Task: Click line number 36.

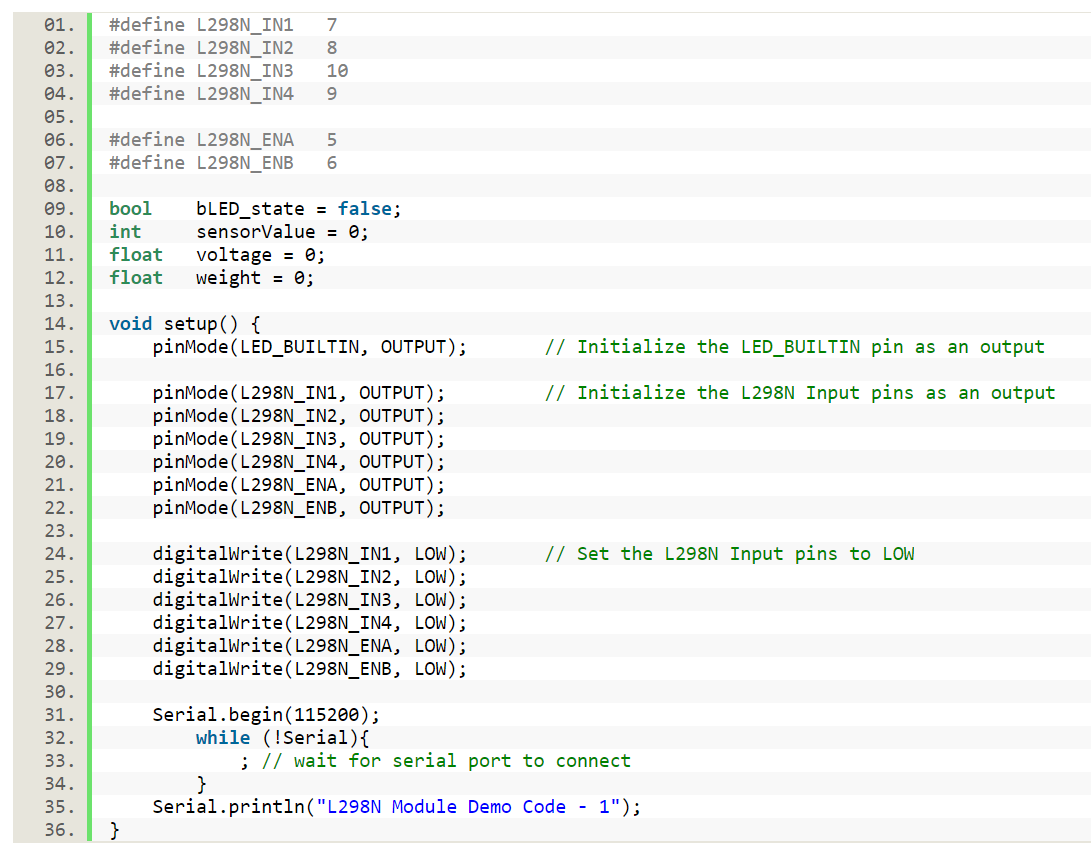Action: coord(59,830)
